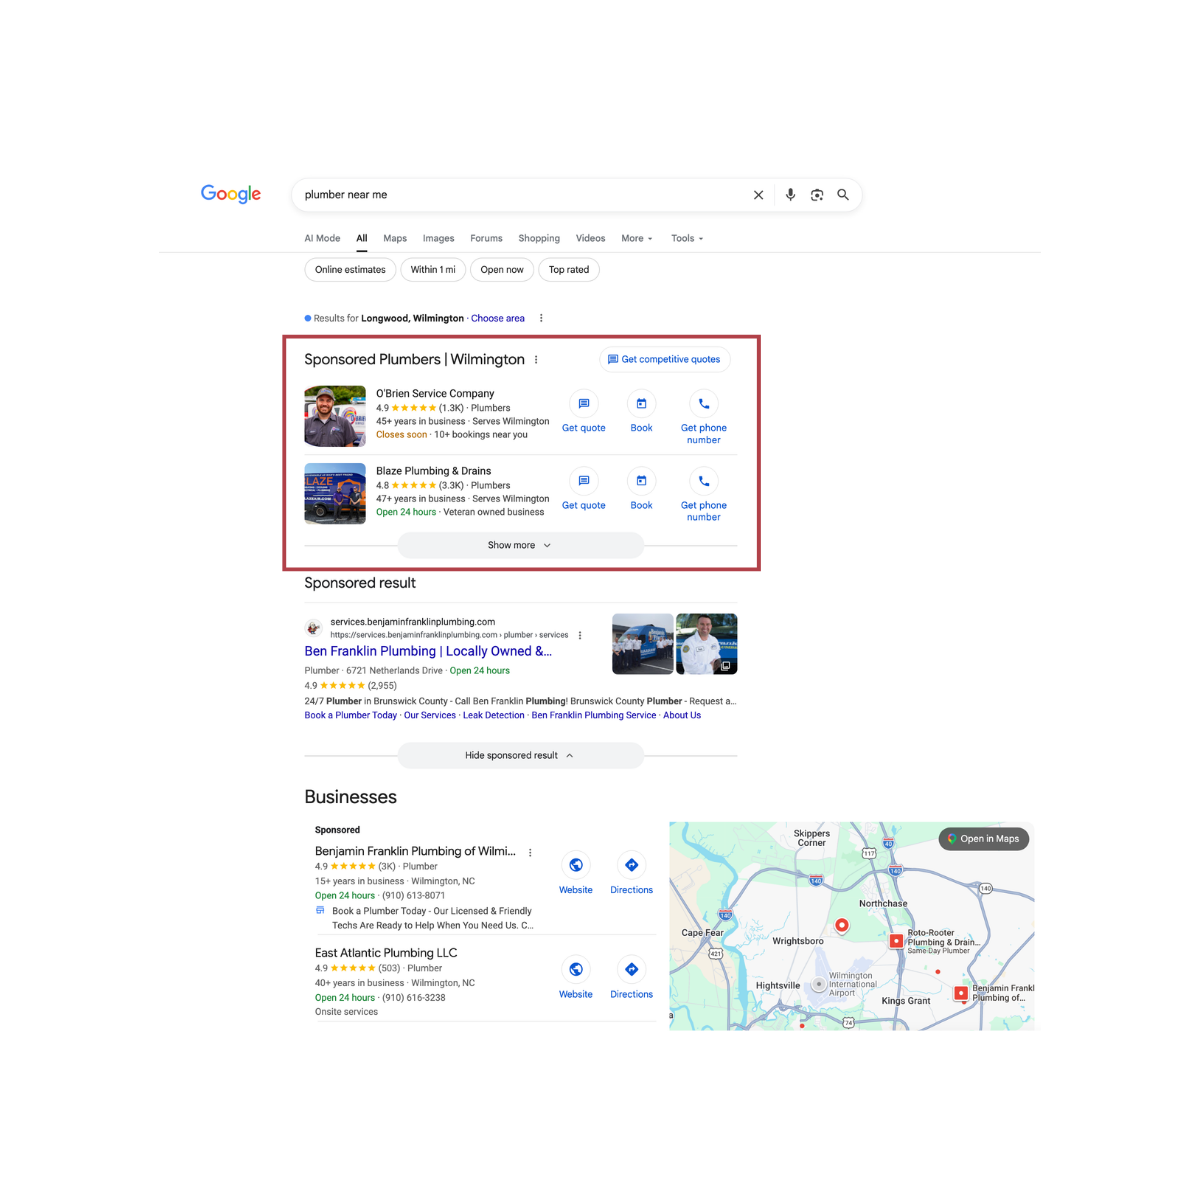Click the Choose area link

pos(497,318)
